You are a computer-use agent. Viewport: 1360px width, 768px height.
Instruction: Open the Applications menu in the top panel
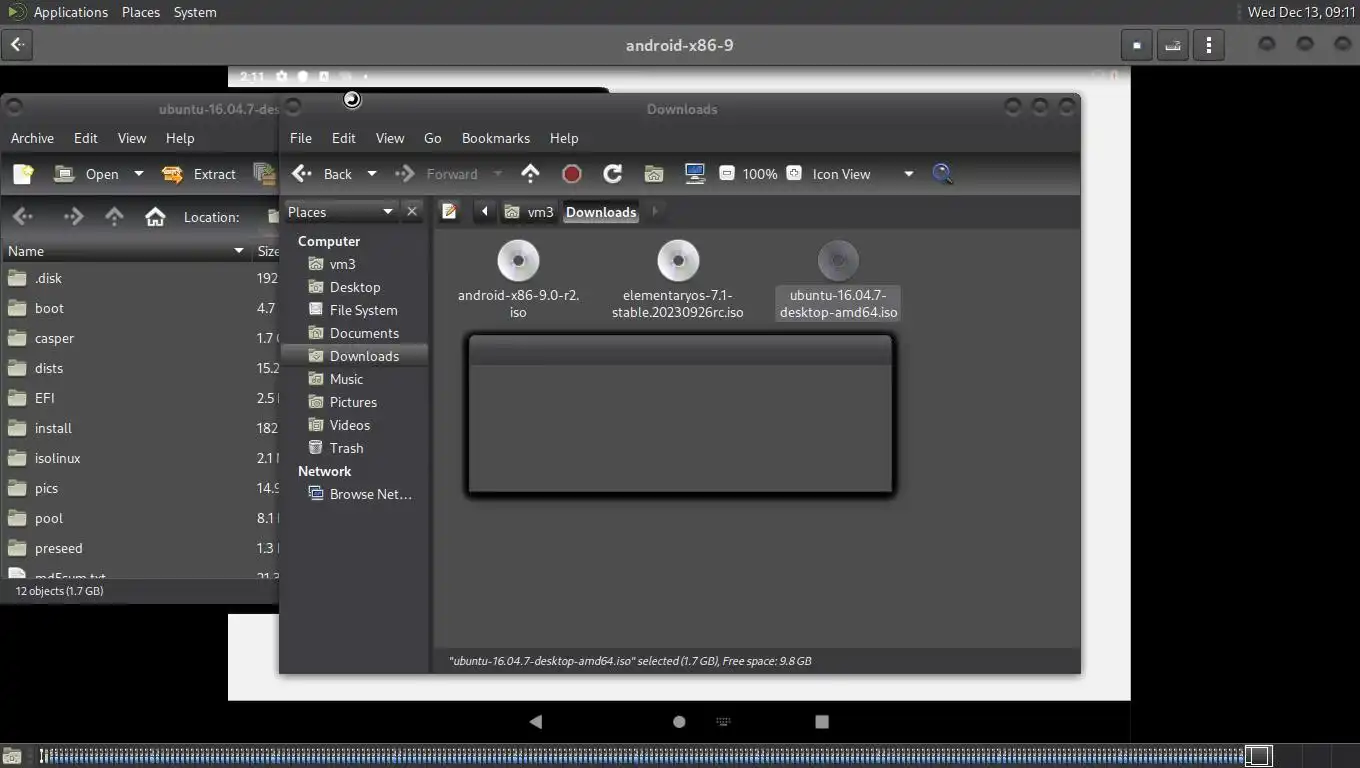pyautogui.click(x=70, y=12)
